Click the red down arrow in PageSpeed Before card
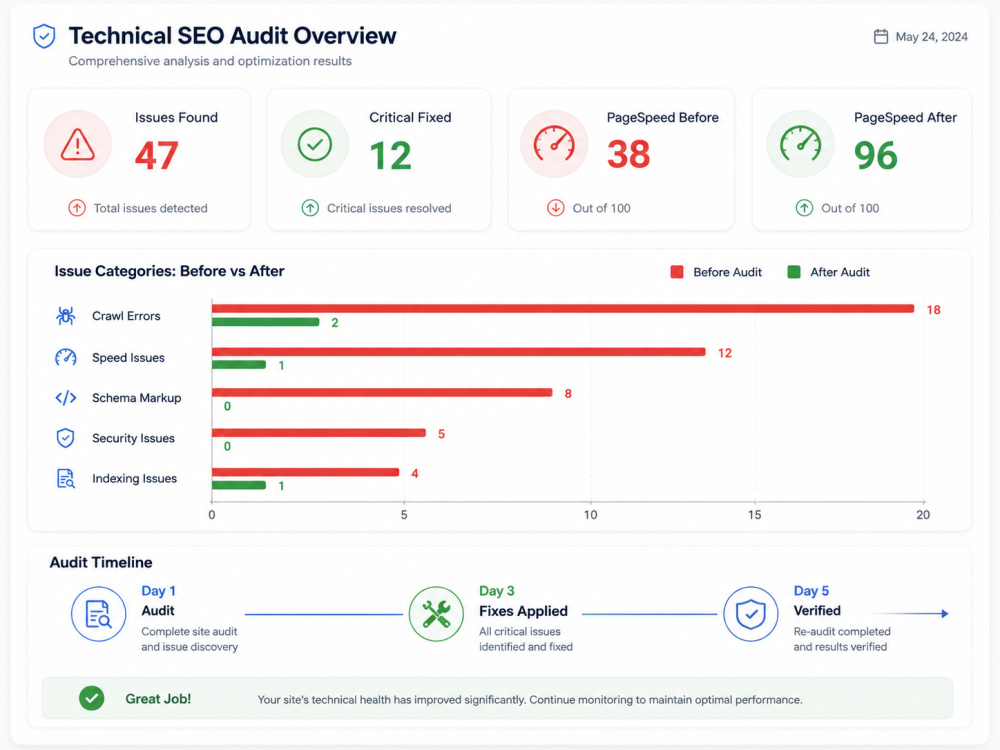 pyautogui.click(x=555, y=208)
